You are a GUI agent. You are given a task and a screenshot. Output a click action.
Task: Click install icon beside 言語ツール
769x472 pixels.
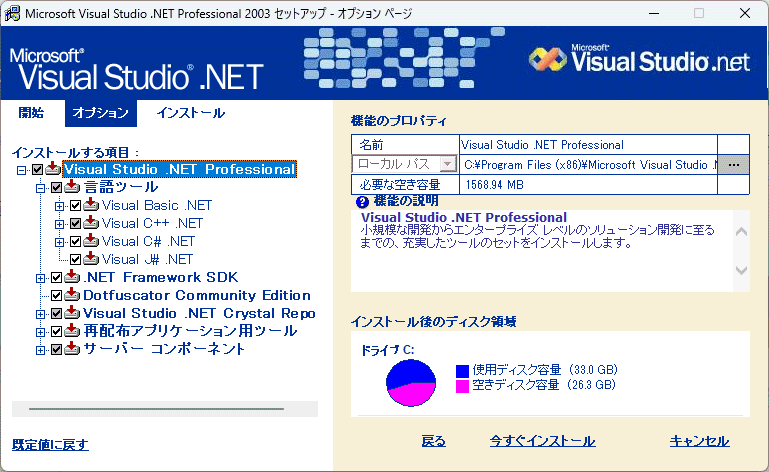72,187
